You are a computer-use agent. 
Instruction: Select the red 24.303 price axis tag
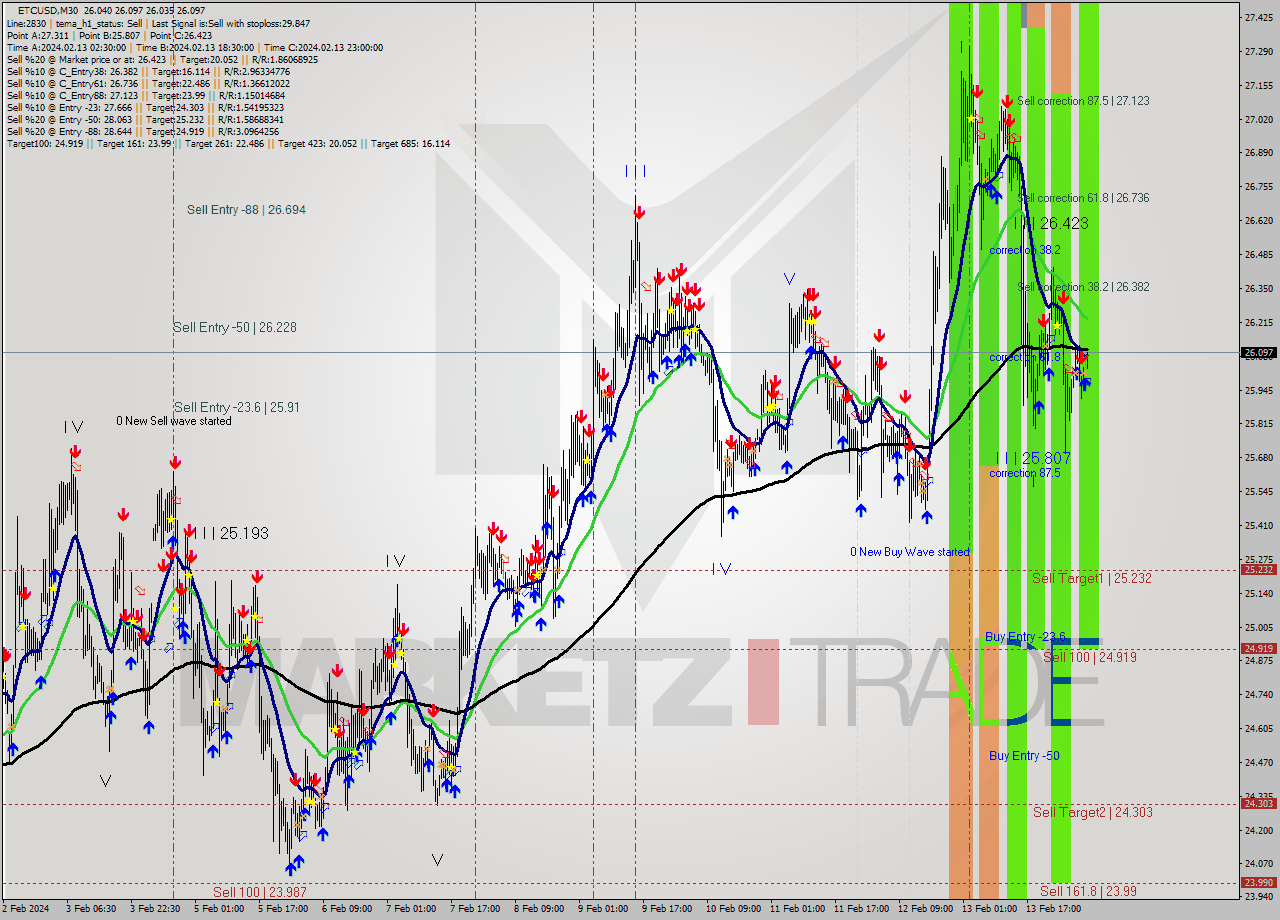pos(1258,803)
